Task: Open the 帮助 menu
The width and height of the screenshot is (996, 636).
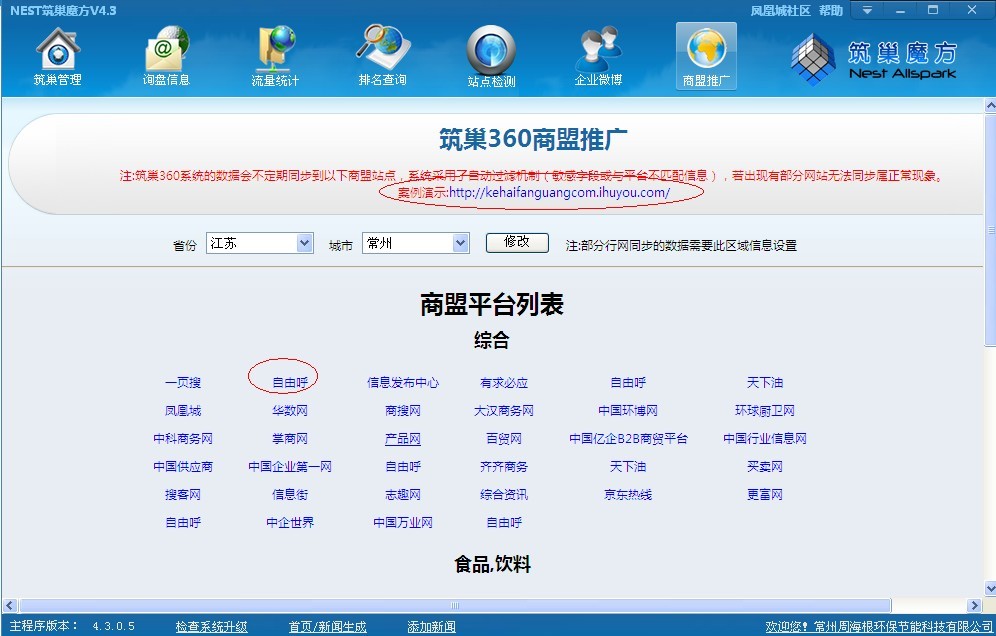Action: click(x=830, y=11)
